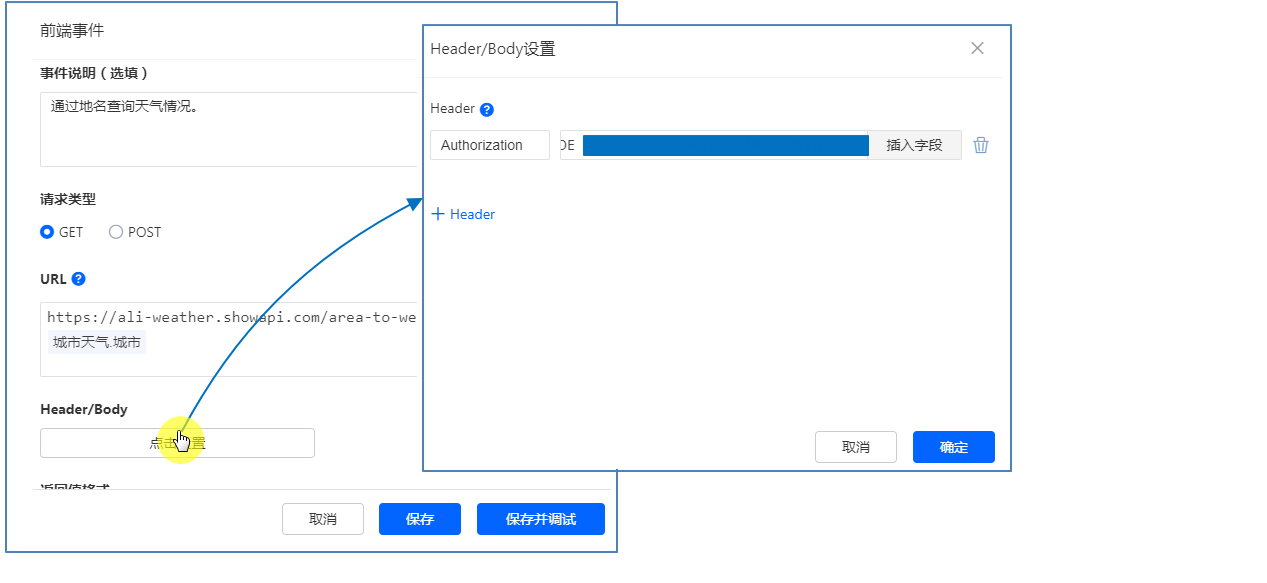
Task: Open Header/Body settings via 点击设置 button
Action: tap(177, 443)
